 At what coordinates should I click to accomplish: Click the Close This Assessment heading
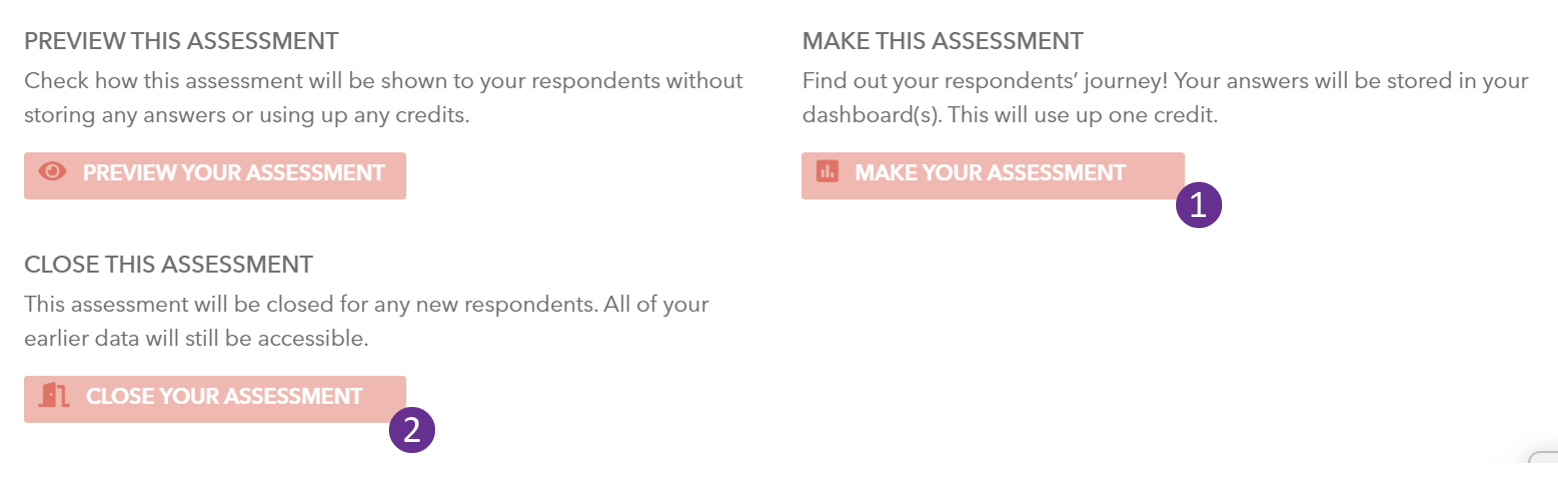pyautogui.click(x=168, y=265)
